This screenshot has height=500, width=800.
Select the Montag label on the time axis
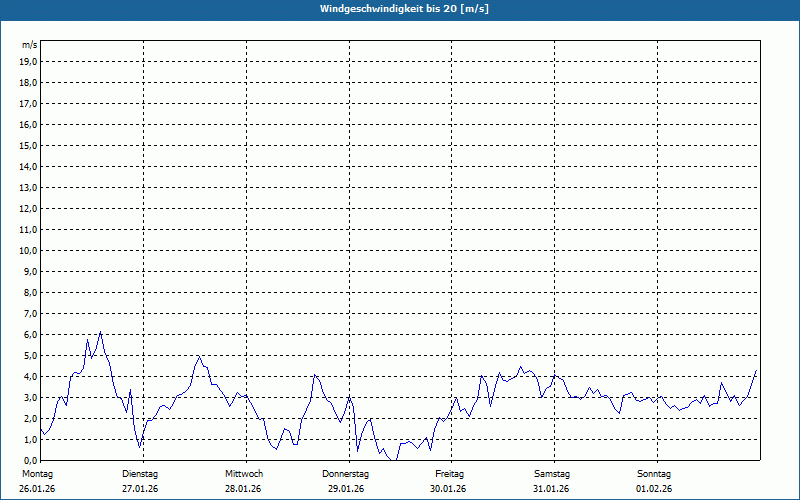tap(36, 473)
